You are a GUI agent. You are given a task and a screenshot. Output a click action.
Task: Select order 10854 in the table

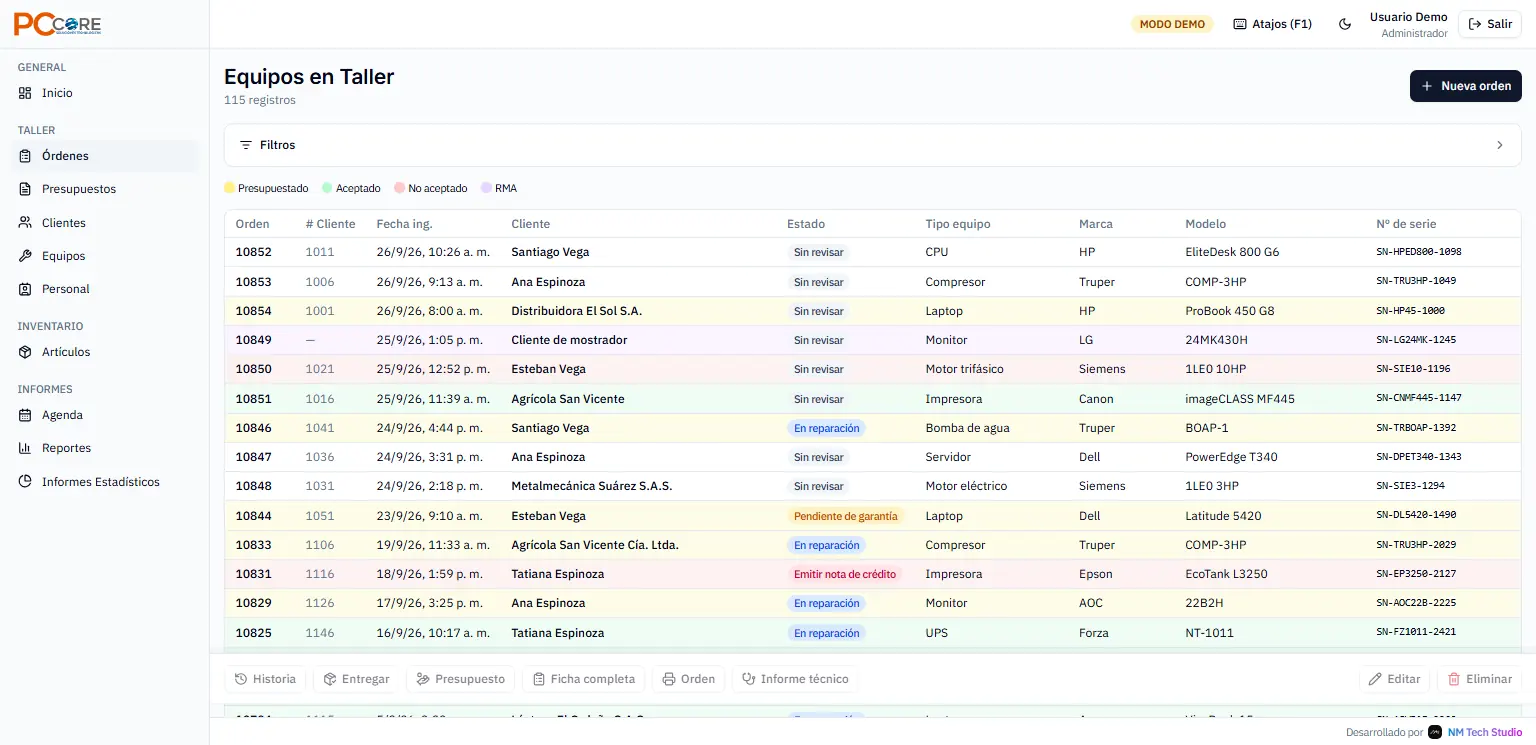point(872,311)
